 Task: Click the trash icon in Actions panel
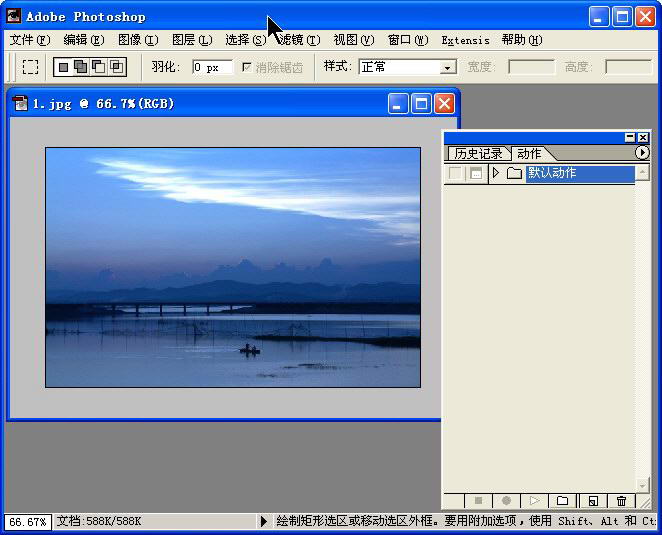(x=621, y=501)
